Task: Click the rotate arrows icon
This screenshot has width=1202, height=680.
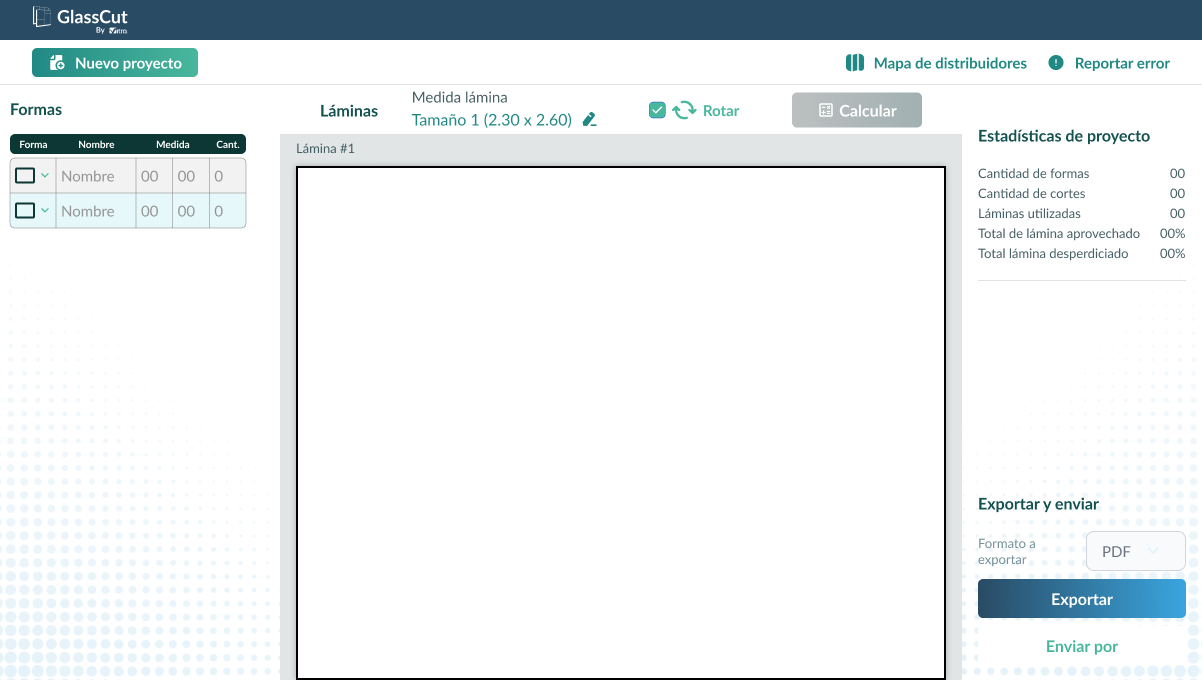Action: tap(684, 110)
